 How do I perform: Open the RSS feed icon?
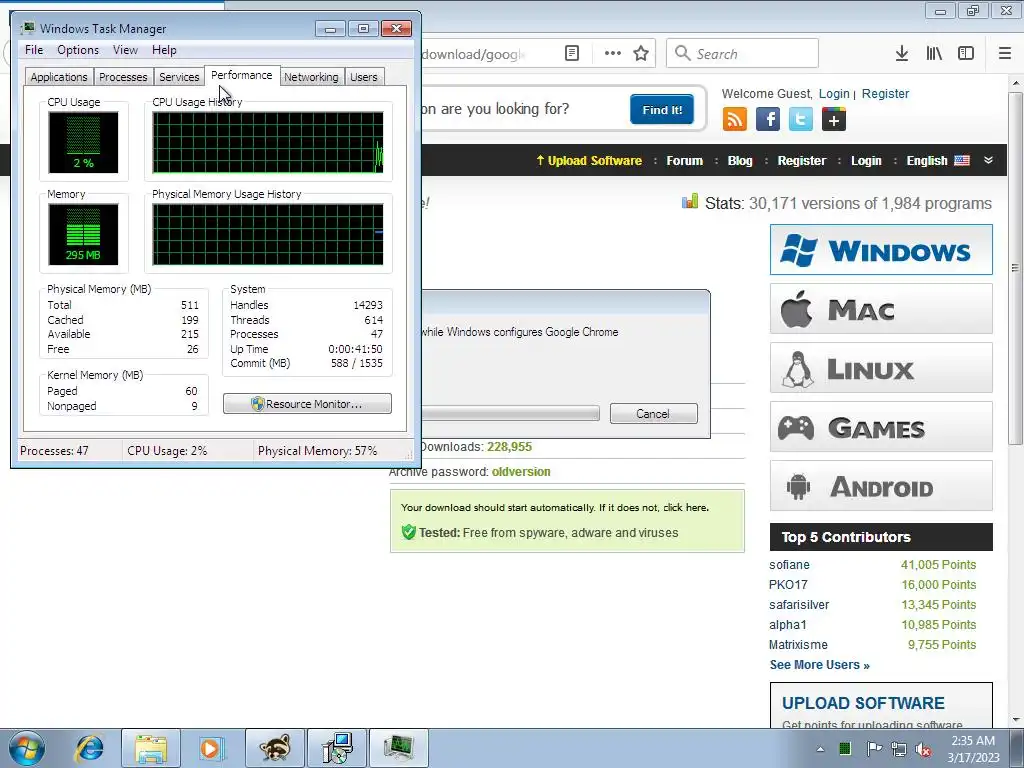click(x=735, y=120)
